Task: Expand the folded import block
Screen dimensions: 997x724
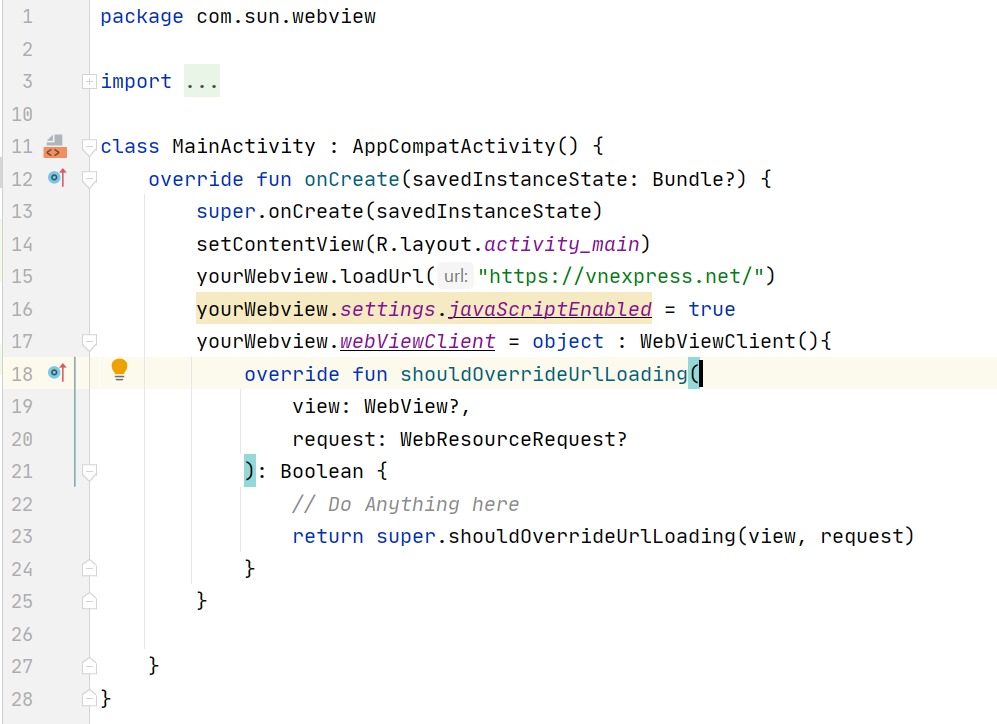Action: 89,81
